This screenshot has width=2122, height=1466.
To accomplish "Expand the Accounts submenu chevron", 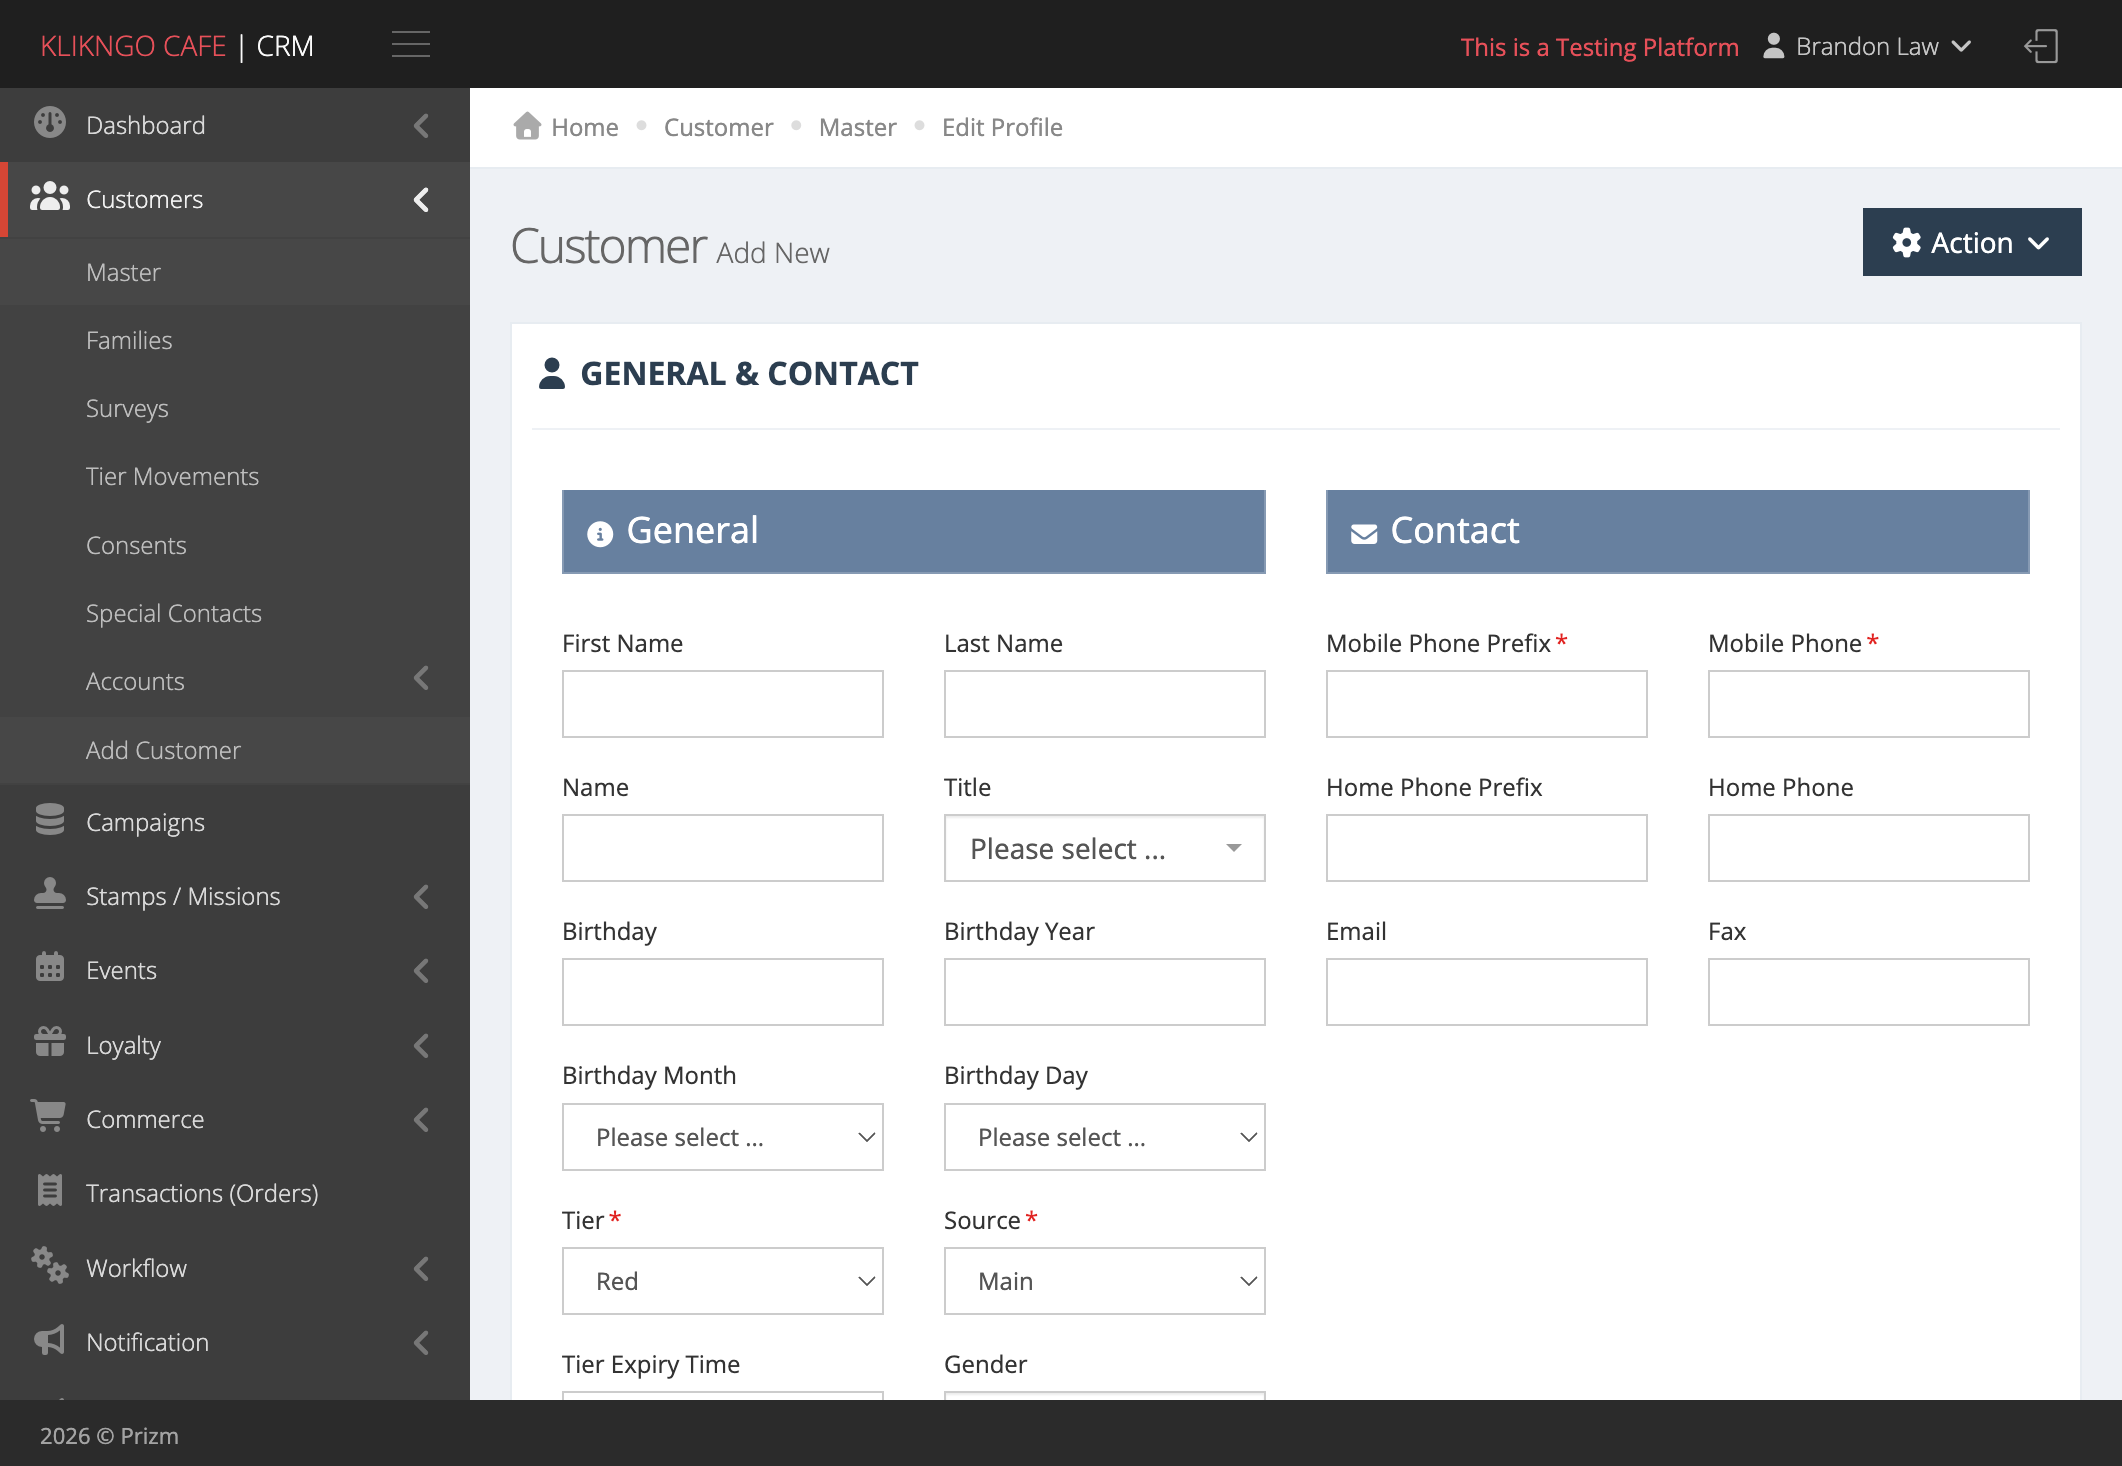I will coord(422,679).
